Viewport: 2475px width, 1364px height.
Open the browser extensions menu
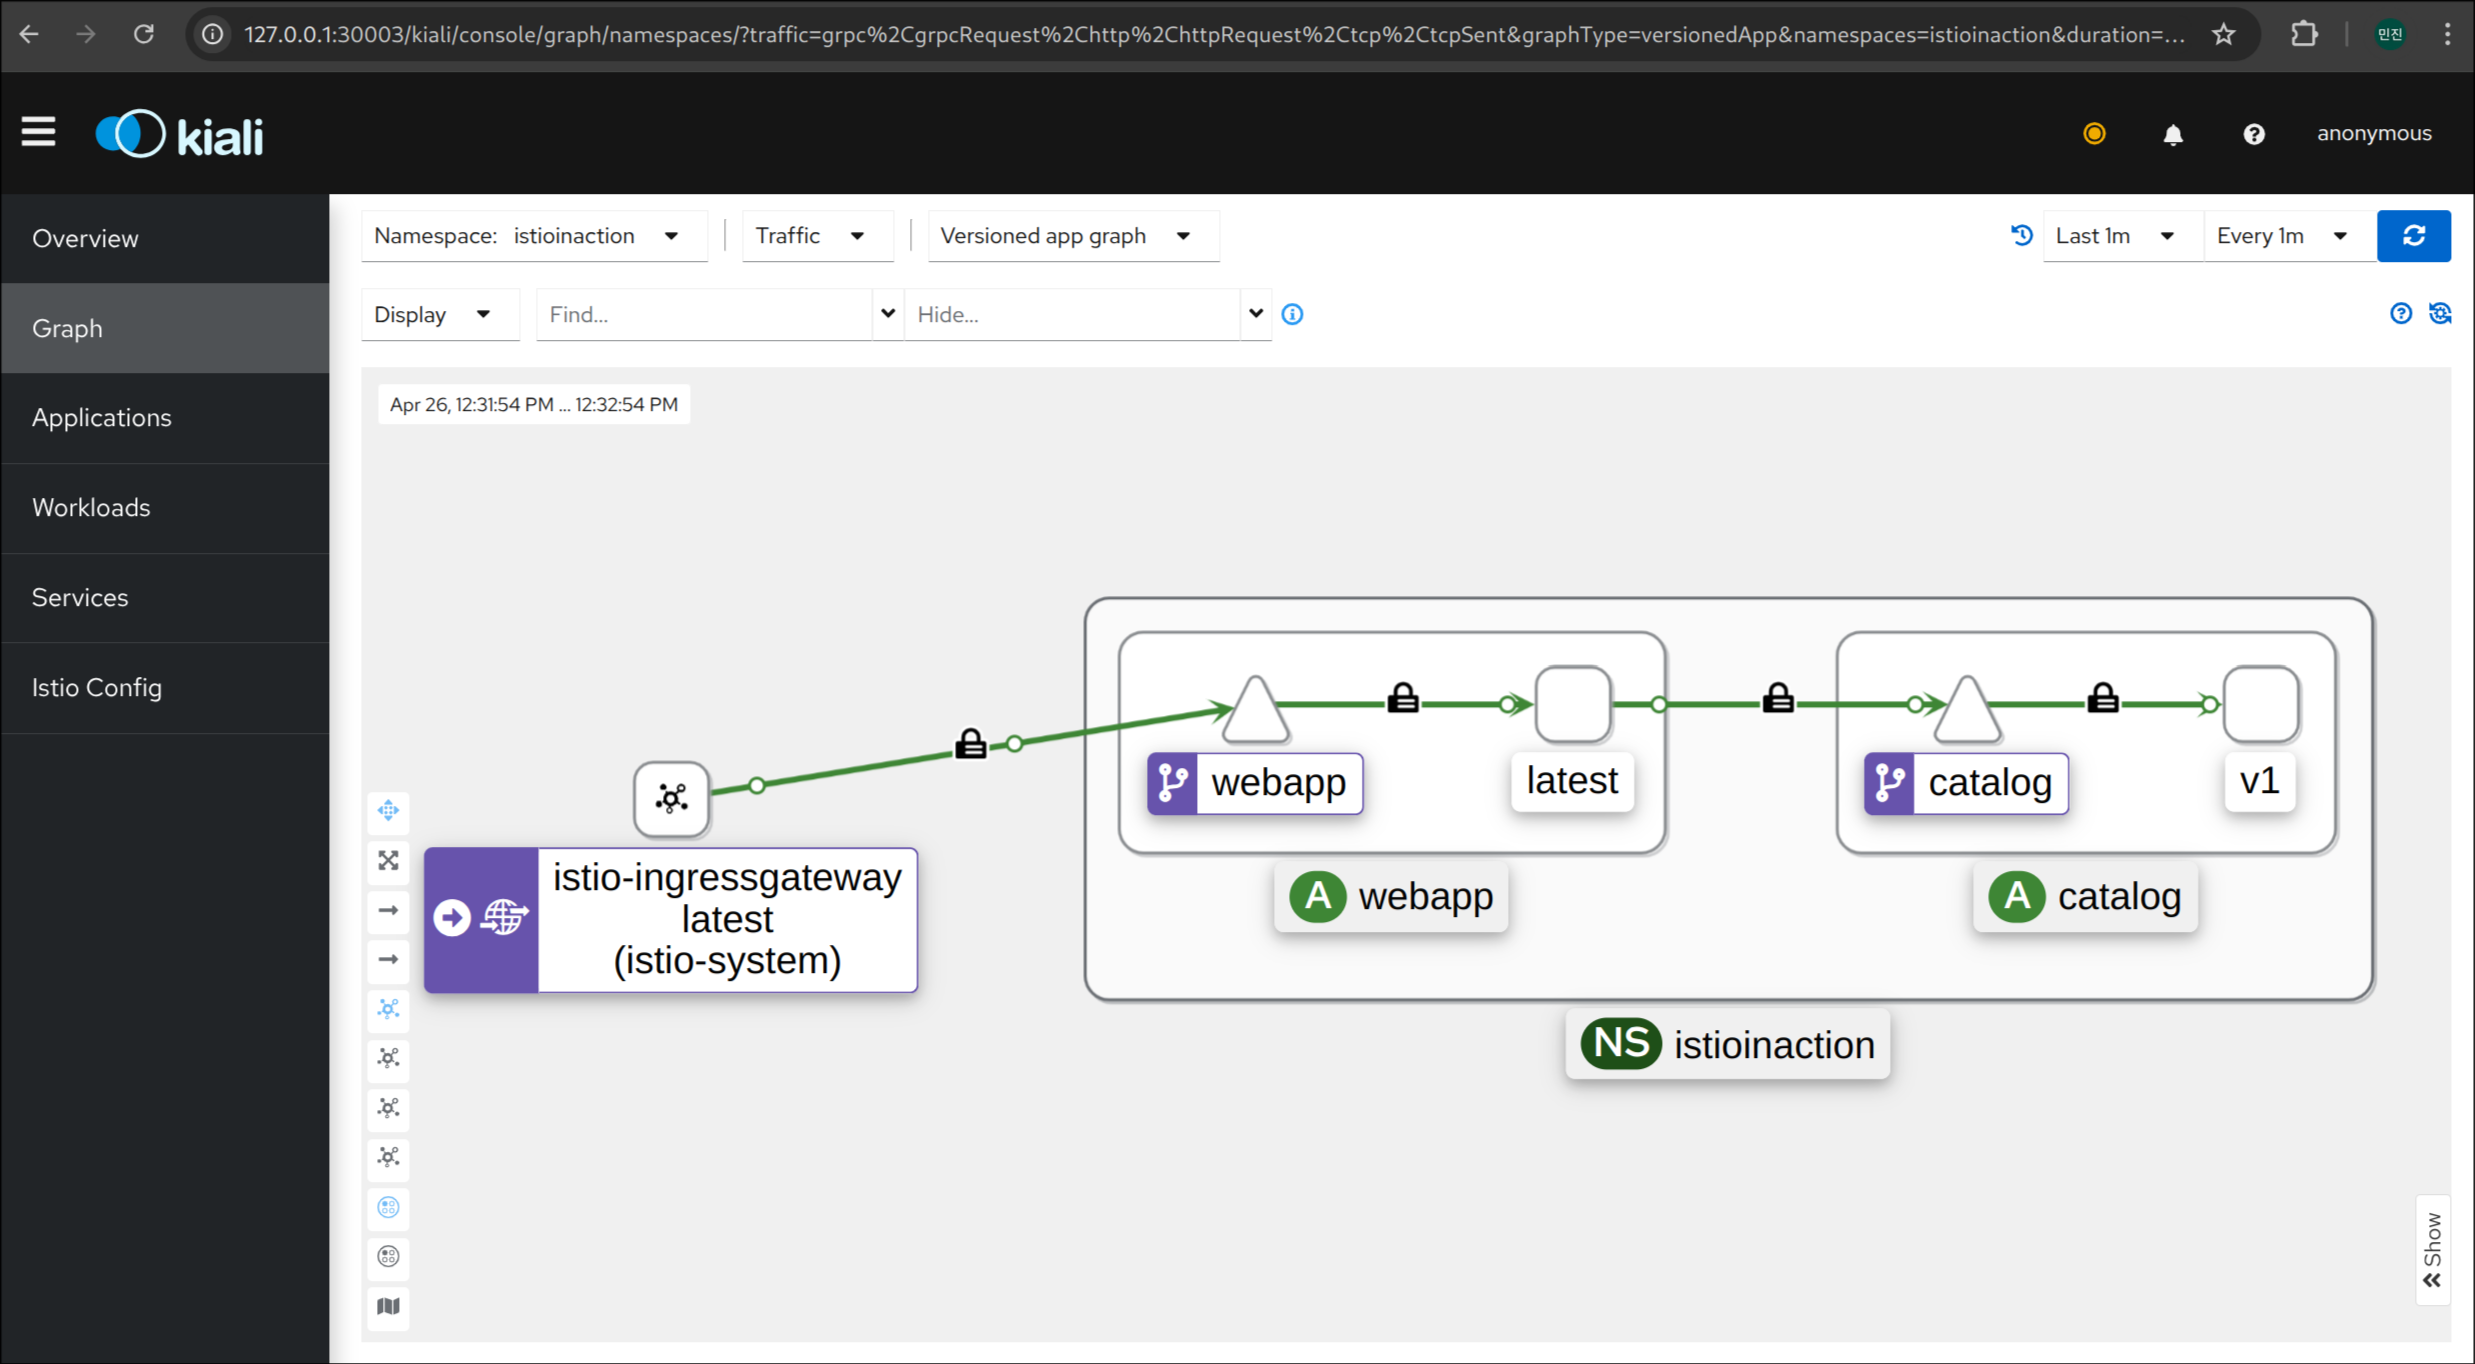[x=2304, y=35]
